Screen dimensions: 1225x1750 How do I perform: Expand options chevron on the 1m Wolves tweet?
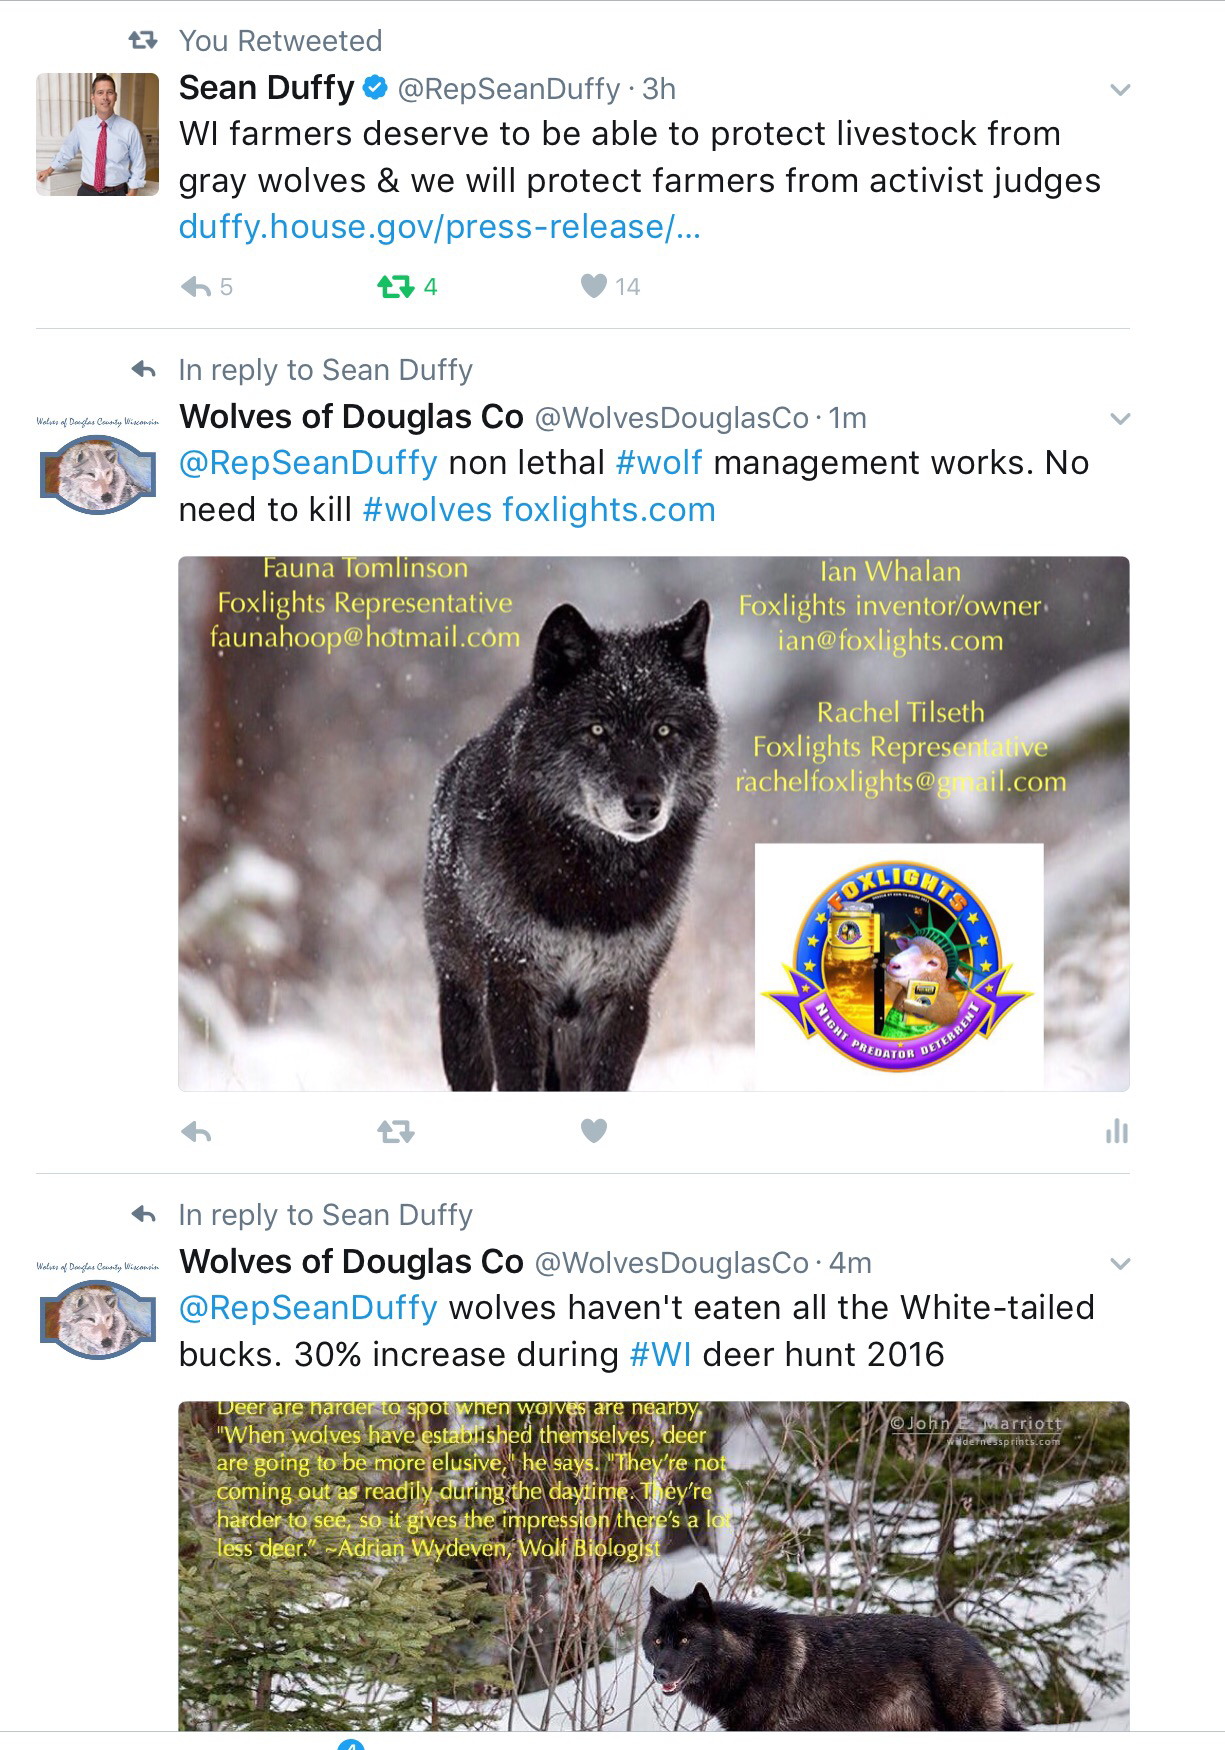pyautogui.click(x=1120, y=419)
